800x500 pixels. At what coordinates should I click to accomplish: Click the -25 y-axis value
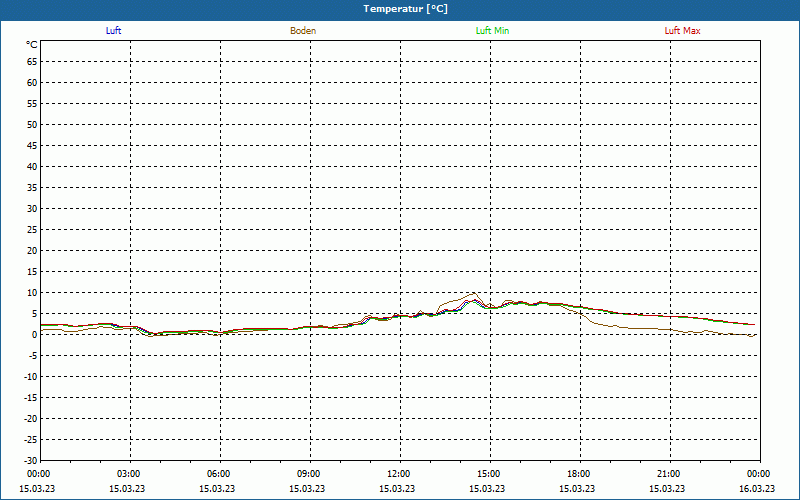[x=31, y=439]
